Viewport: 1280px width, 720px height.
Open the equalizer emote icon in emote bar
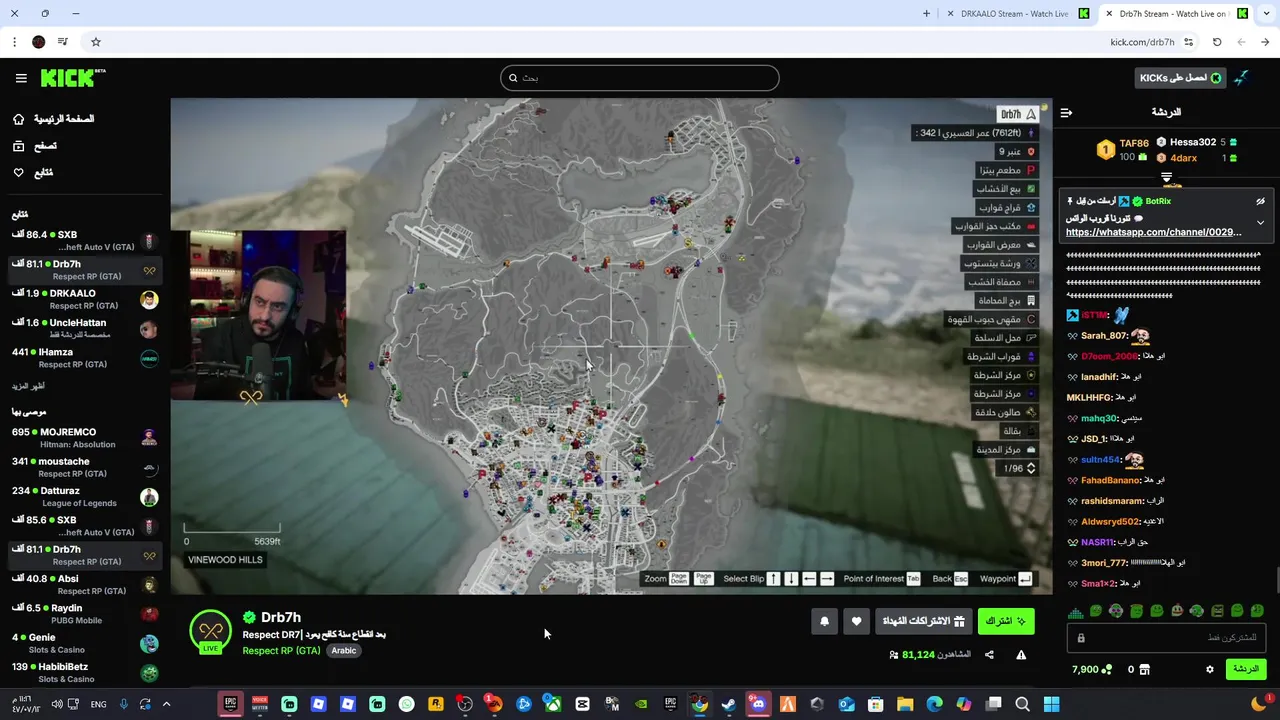pyautogui.click(x=1075, y=611)
